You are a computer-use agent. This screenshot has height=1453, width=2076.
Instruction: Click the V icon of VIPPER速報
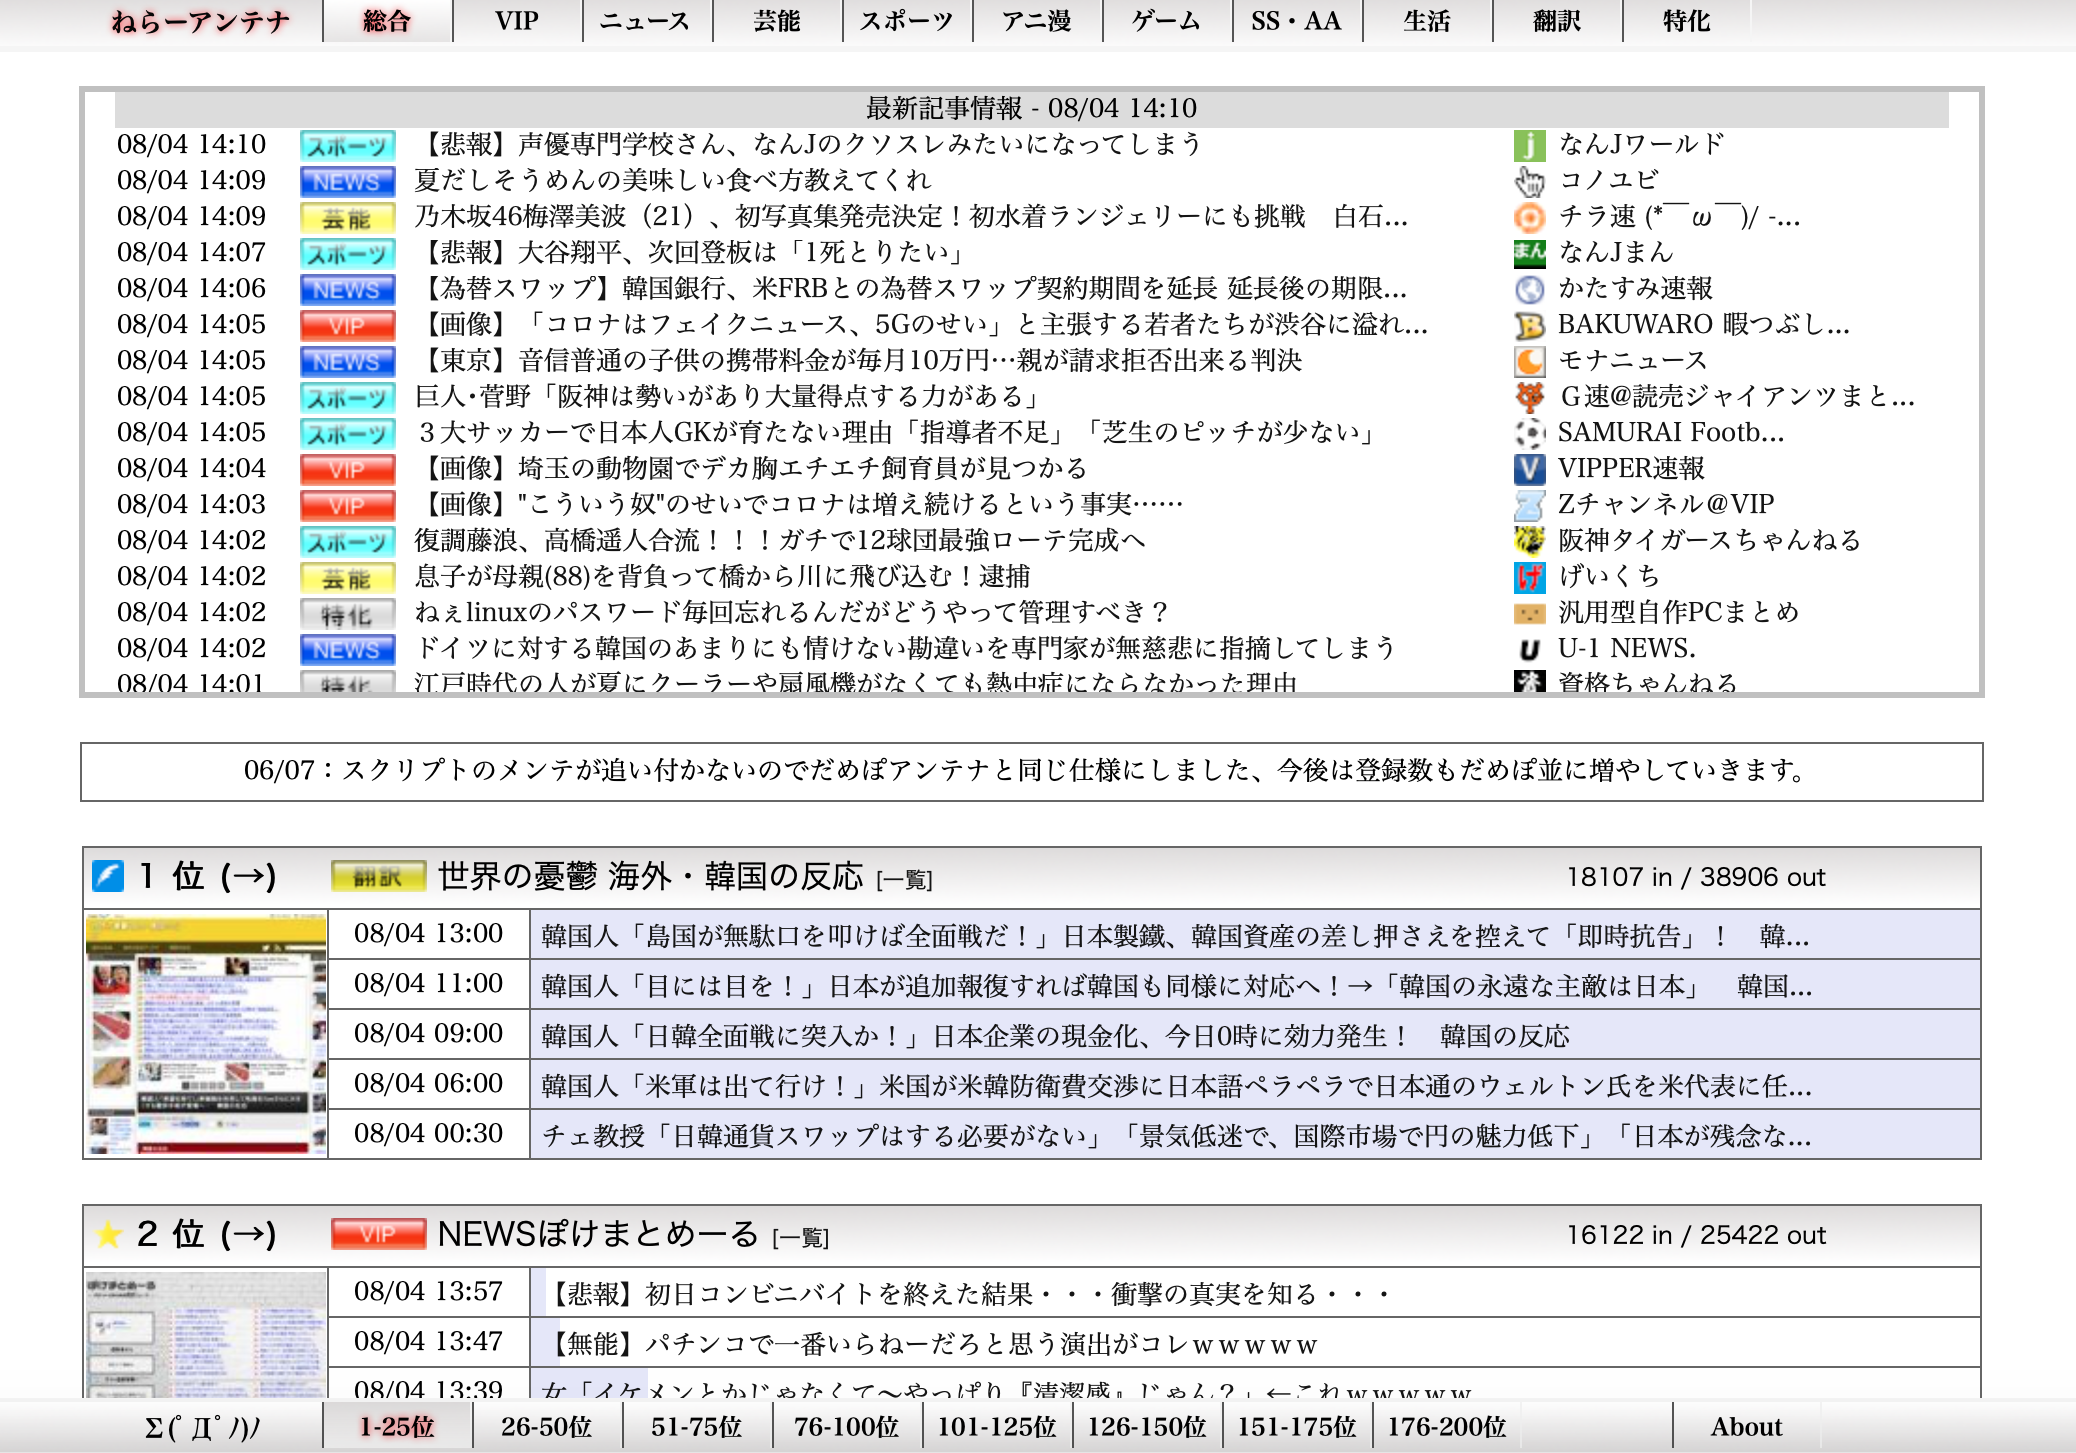1532,469
